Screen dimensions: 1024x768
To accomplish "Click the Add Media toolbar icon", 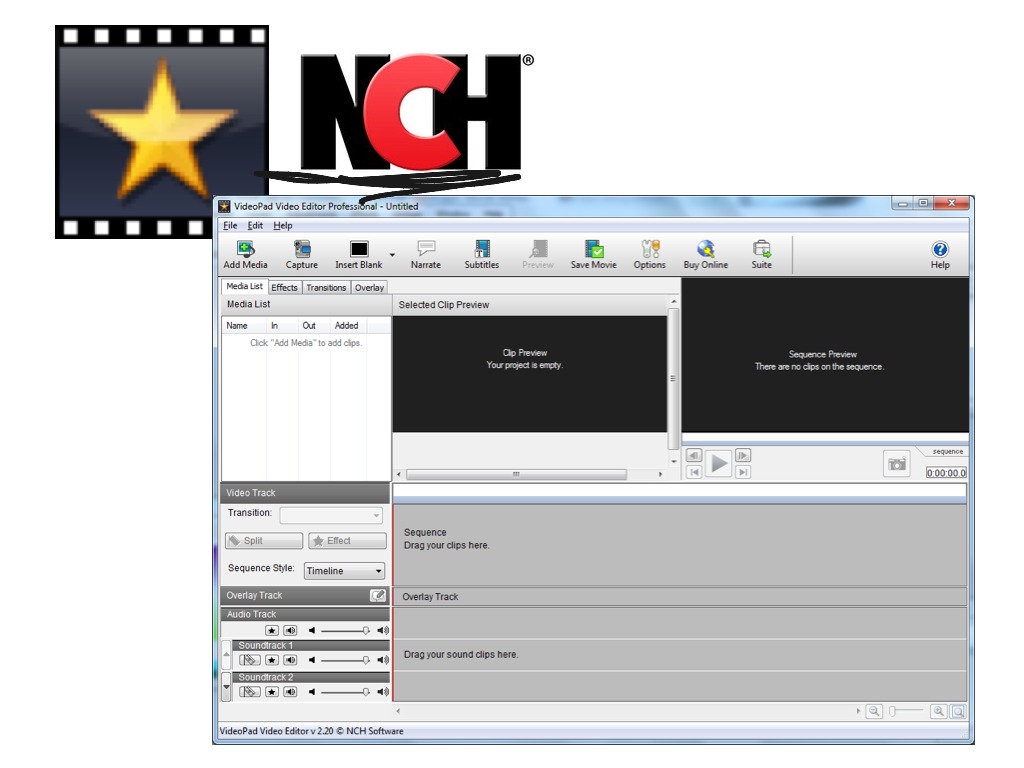I will pyautogui.click(x=246, y=249).
